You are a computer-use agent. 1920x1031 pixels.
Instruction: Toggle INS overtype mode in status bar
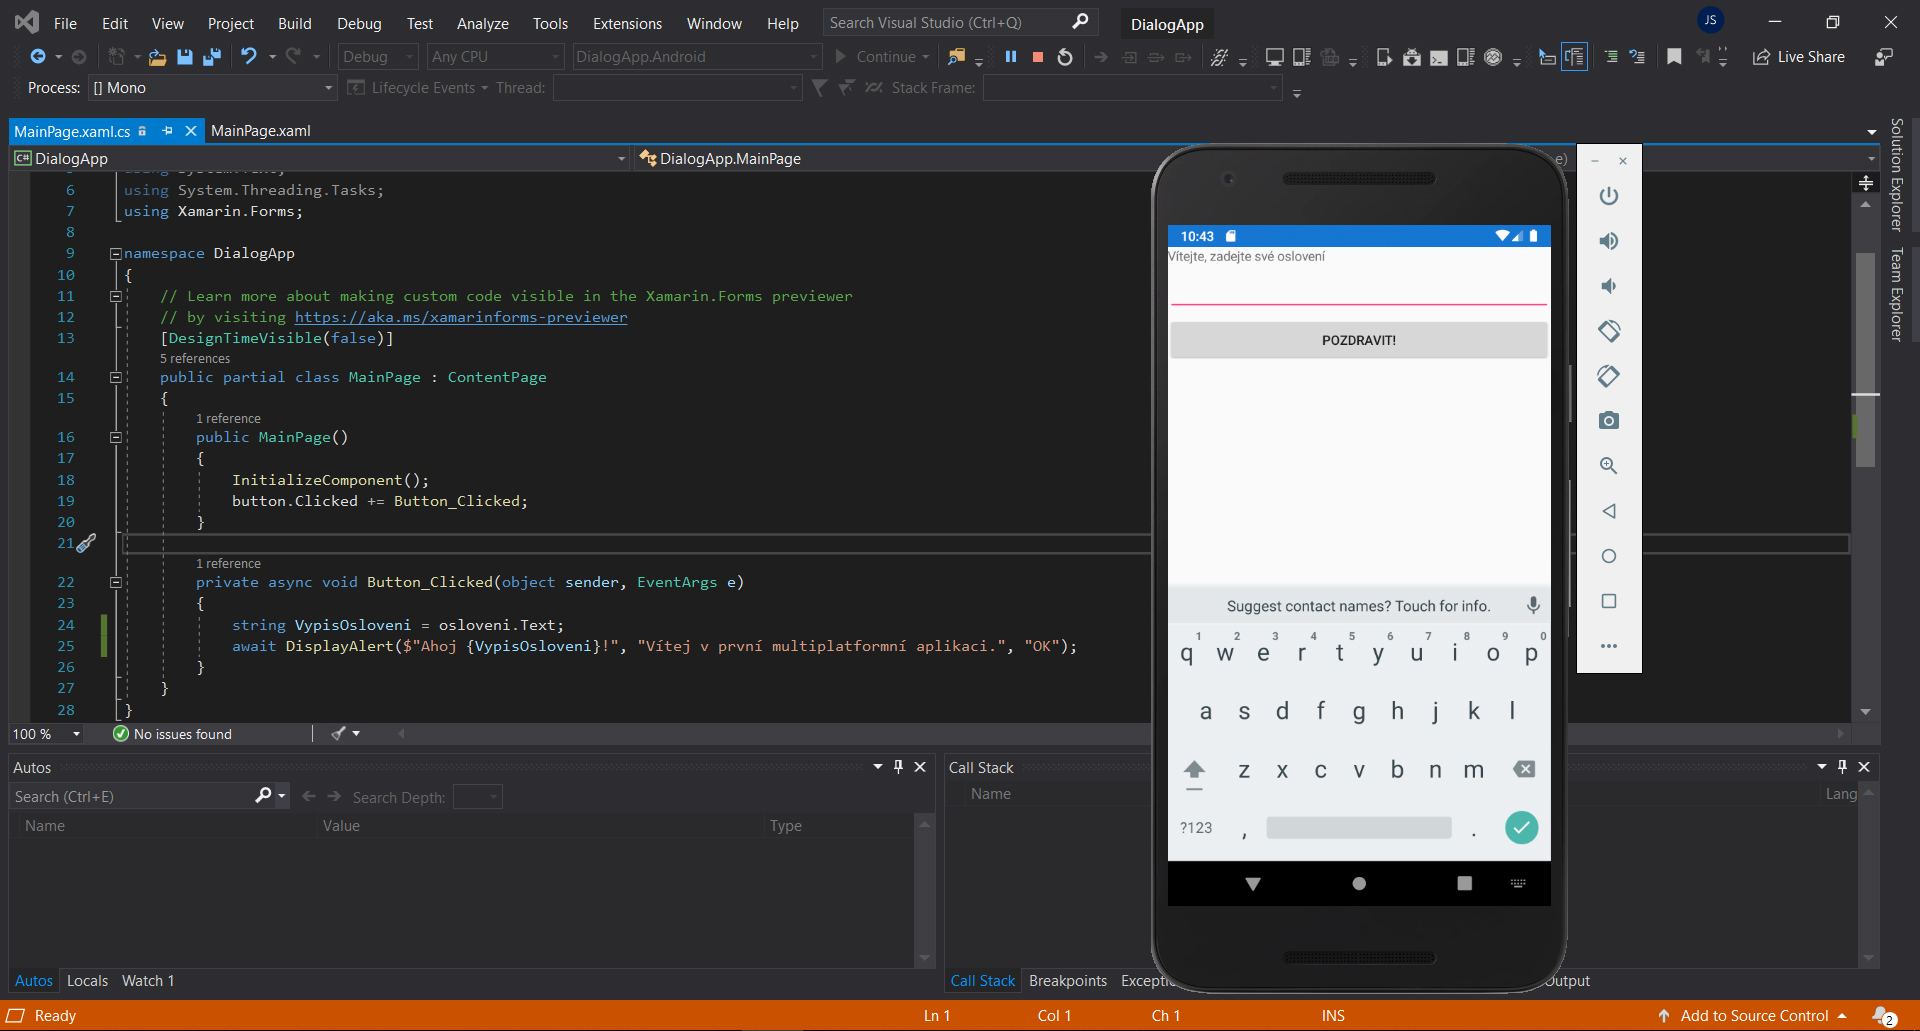coord(1333,1015)
